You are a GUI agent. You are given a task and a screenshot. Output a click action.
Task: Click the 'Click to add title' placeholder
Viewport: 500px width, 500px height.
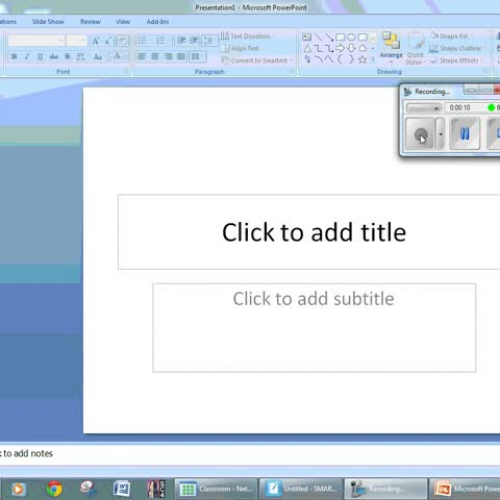click(314, 232)
